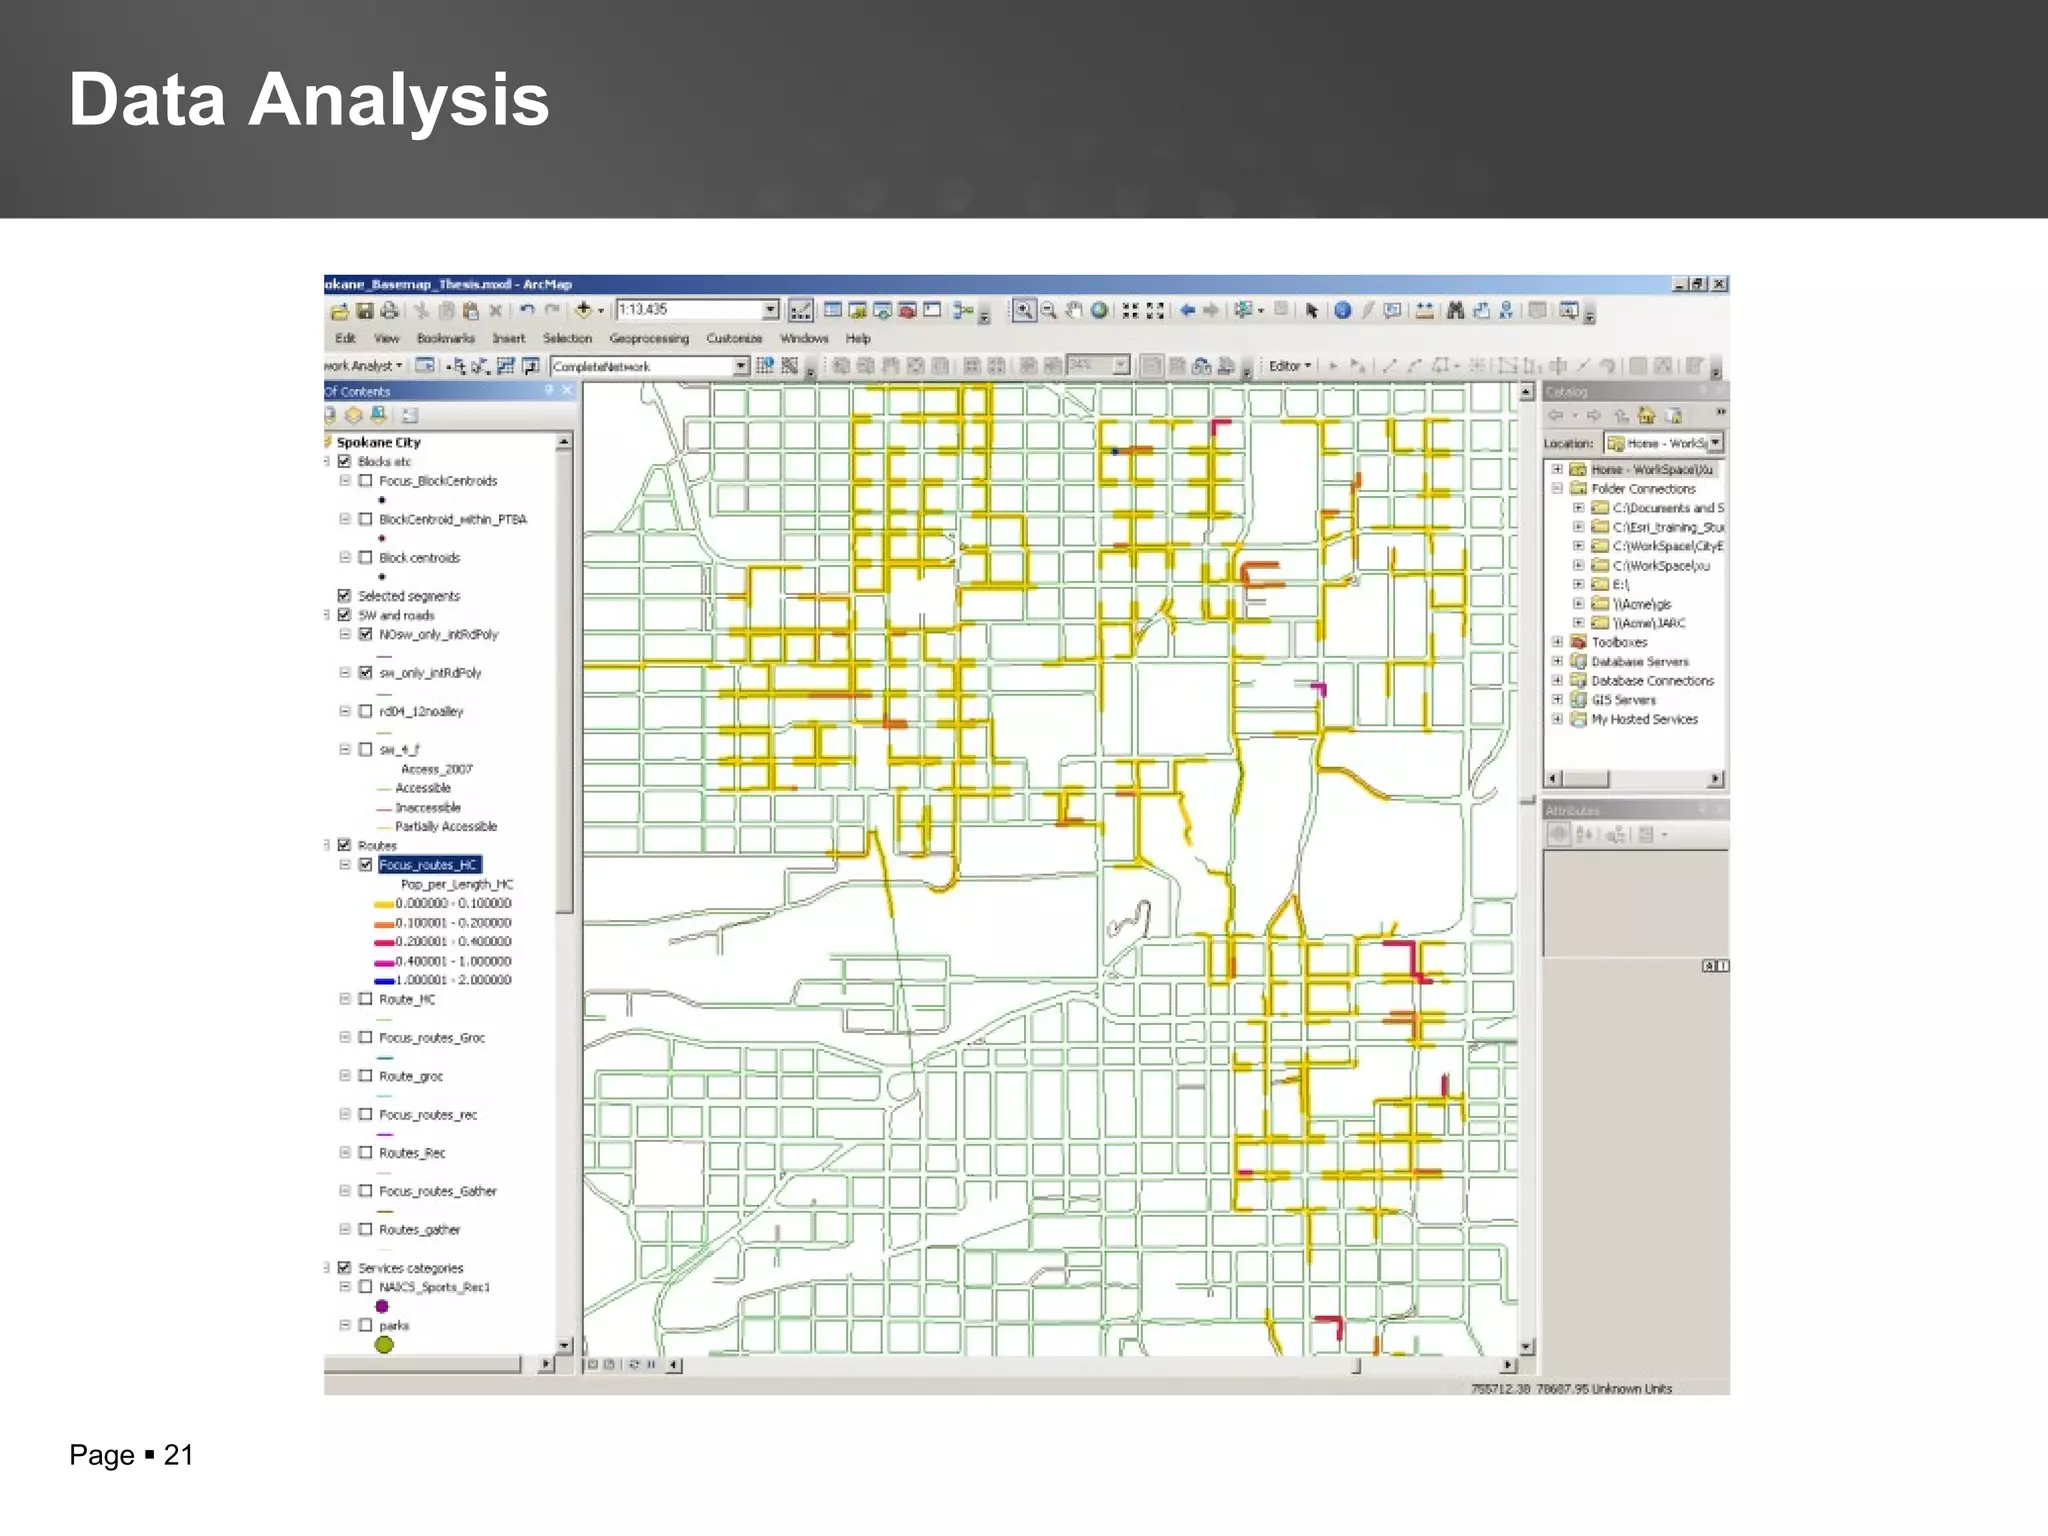Select the Zoom Out tool

[x=1048, y=311]
